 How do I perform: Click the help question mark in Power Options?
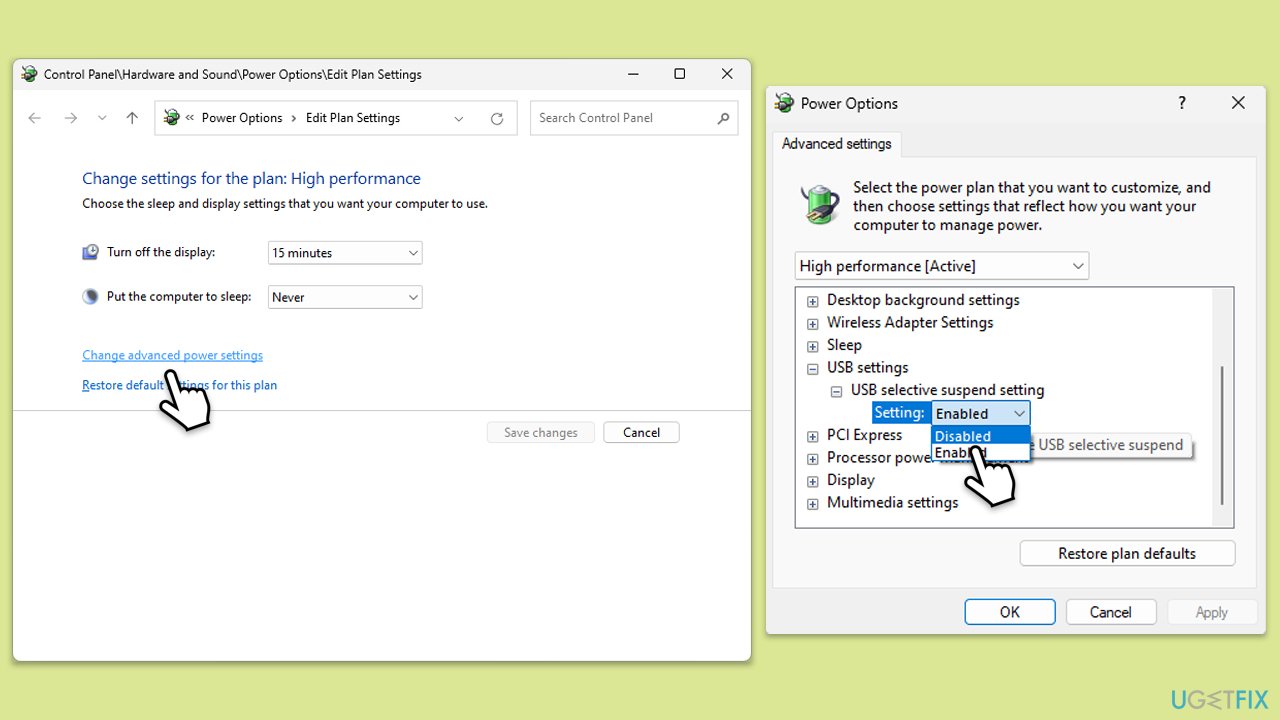[1182, 103]
